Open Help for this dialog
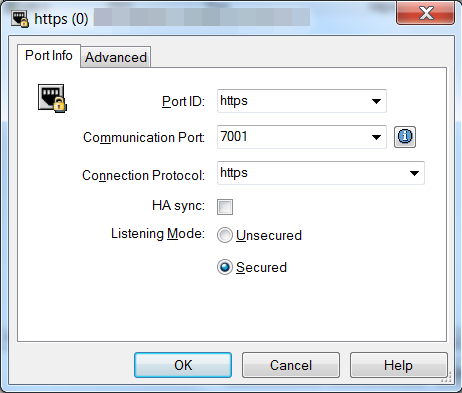462x393 pixels. (398, 365)
